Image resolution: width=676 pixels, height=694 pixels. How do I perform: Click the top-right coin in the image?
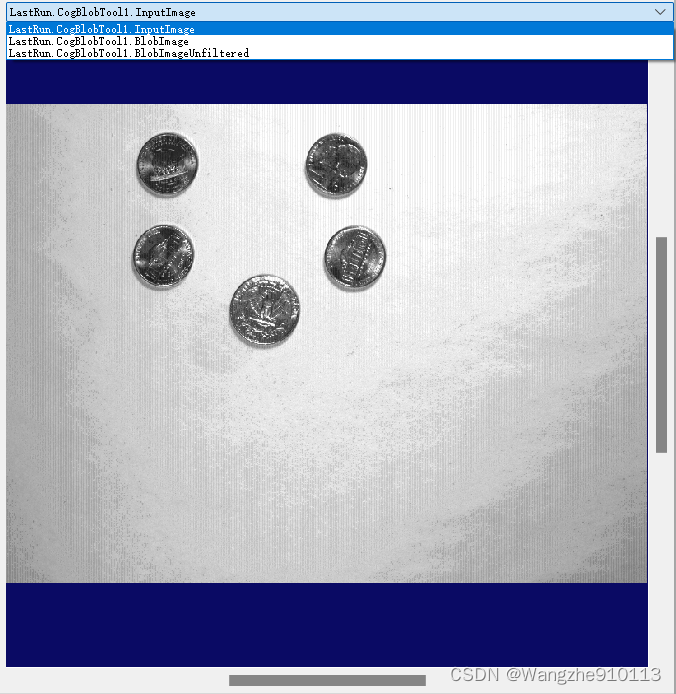336,165
